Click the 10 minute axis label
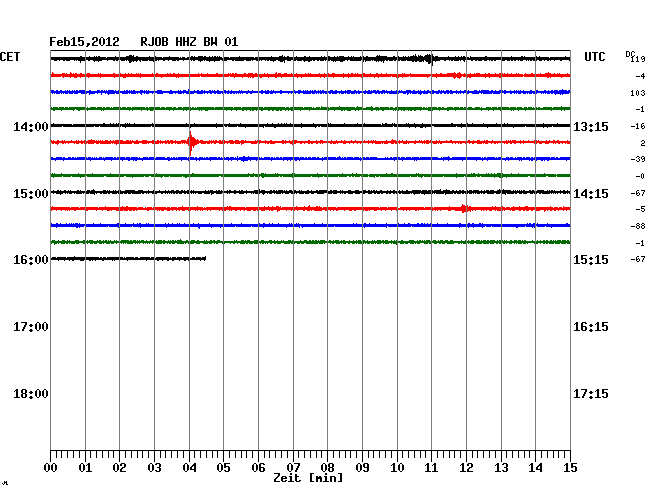 397,468
